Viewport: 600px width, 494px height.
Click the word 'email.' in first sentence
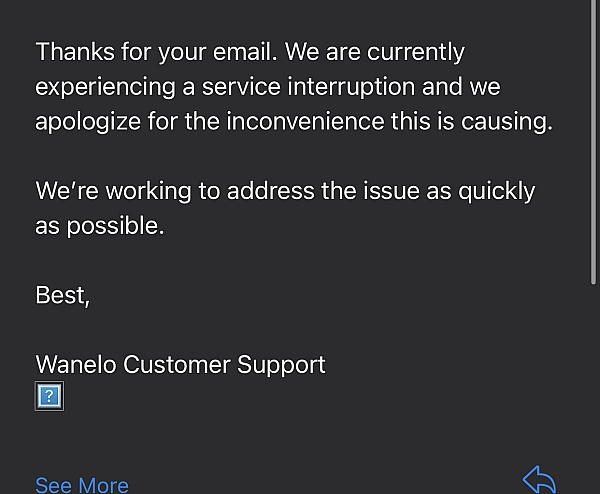click(x=245, y=52)
